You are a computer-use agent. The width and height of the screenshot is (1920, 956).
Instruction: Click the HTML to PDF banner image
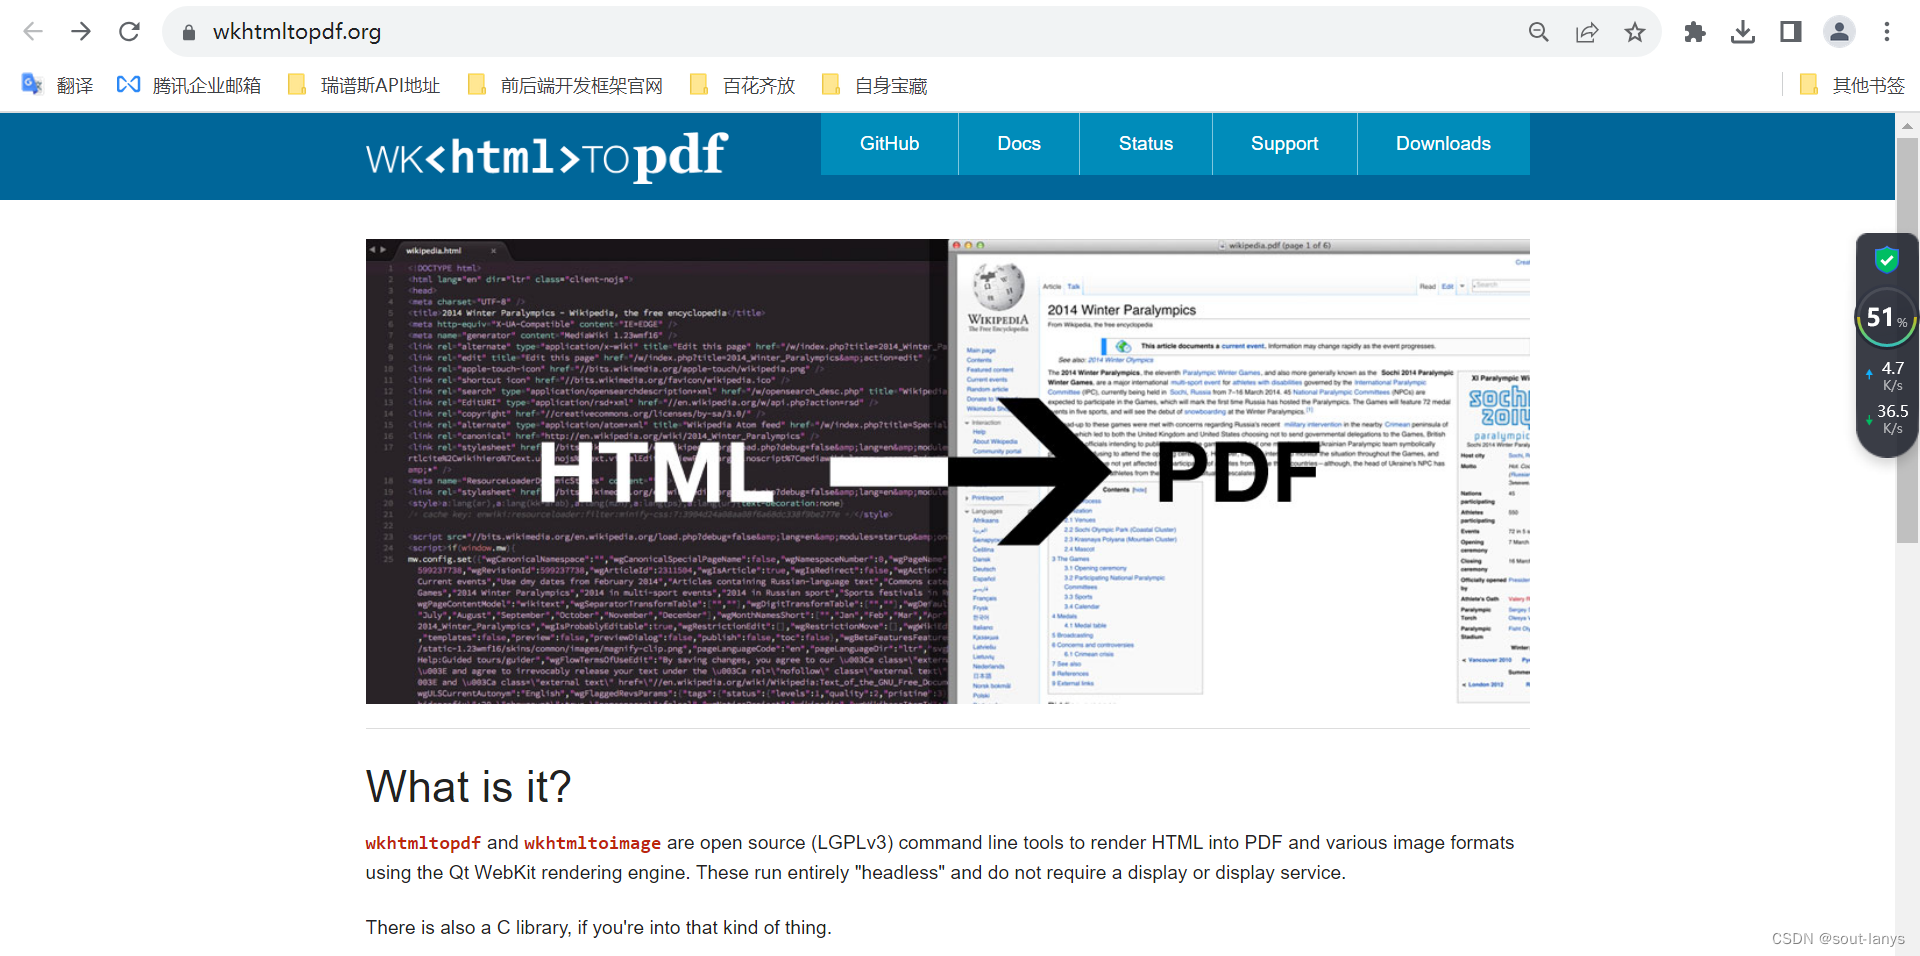tap(948, 471)
